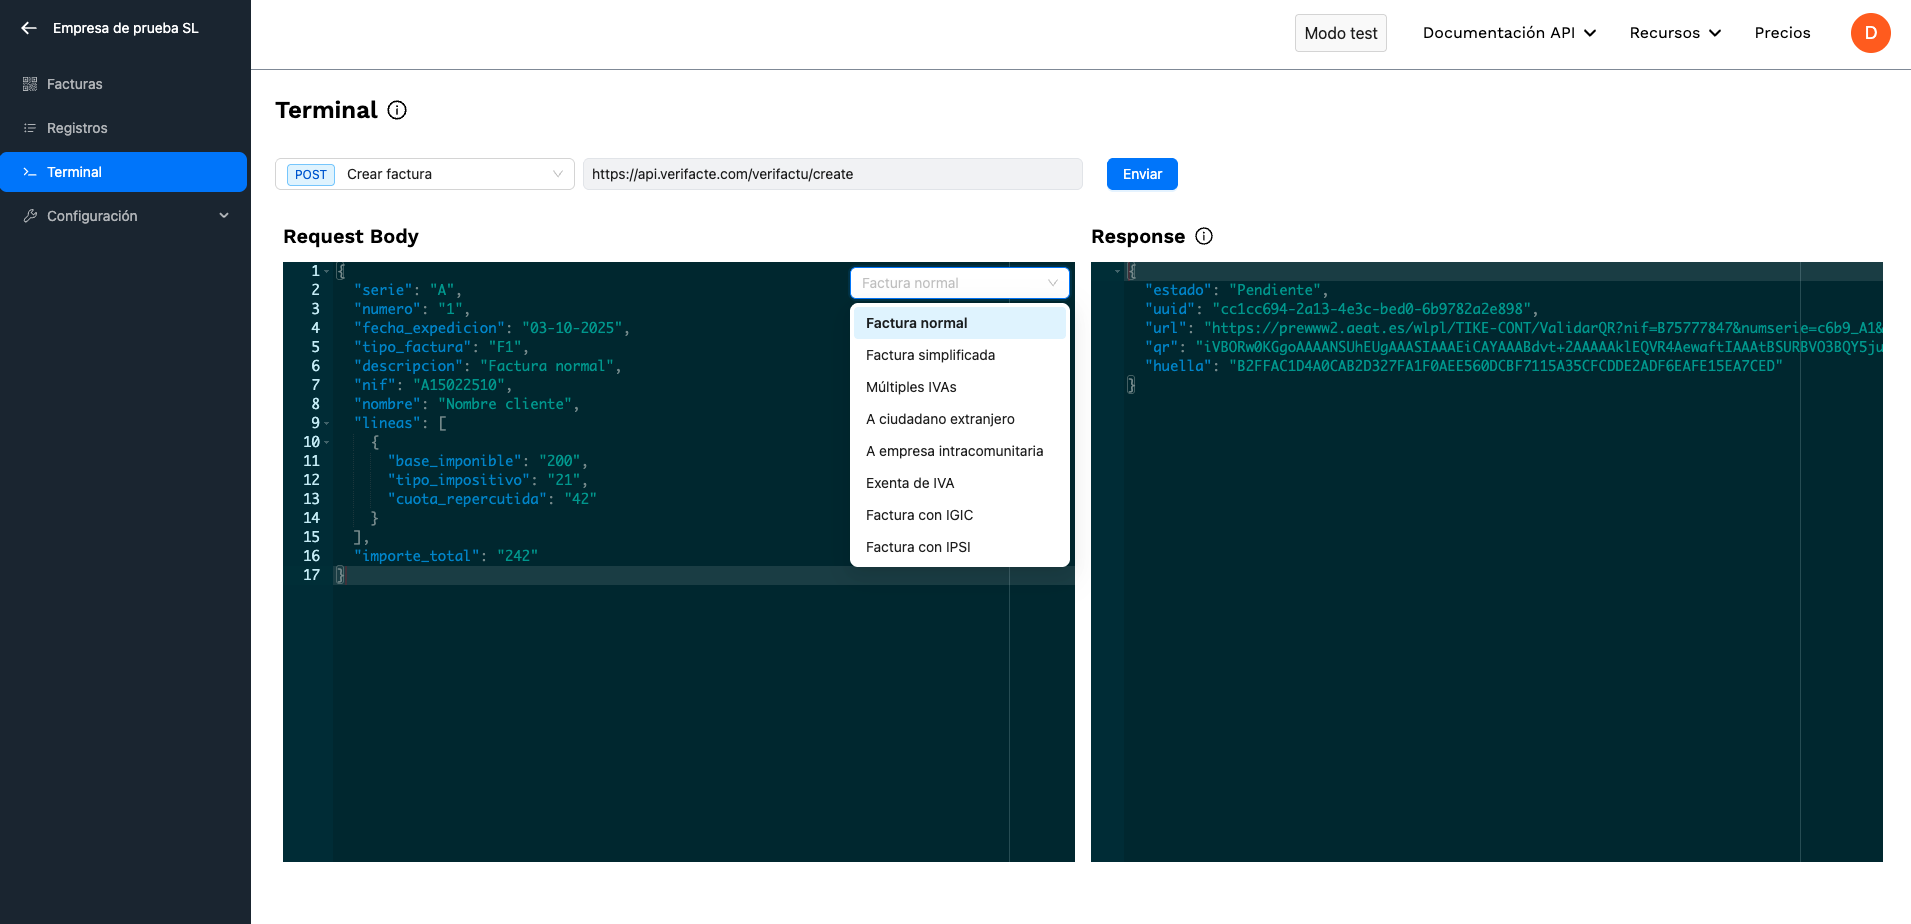Expand the Configuración sidebar section chevron

pyautogui.click(x=224, y=216)
